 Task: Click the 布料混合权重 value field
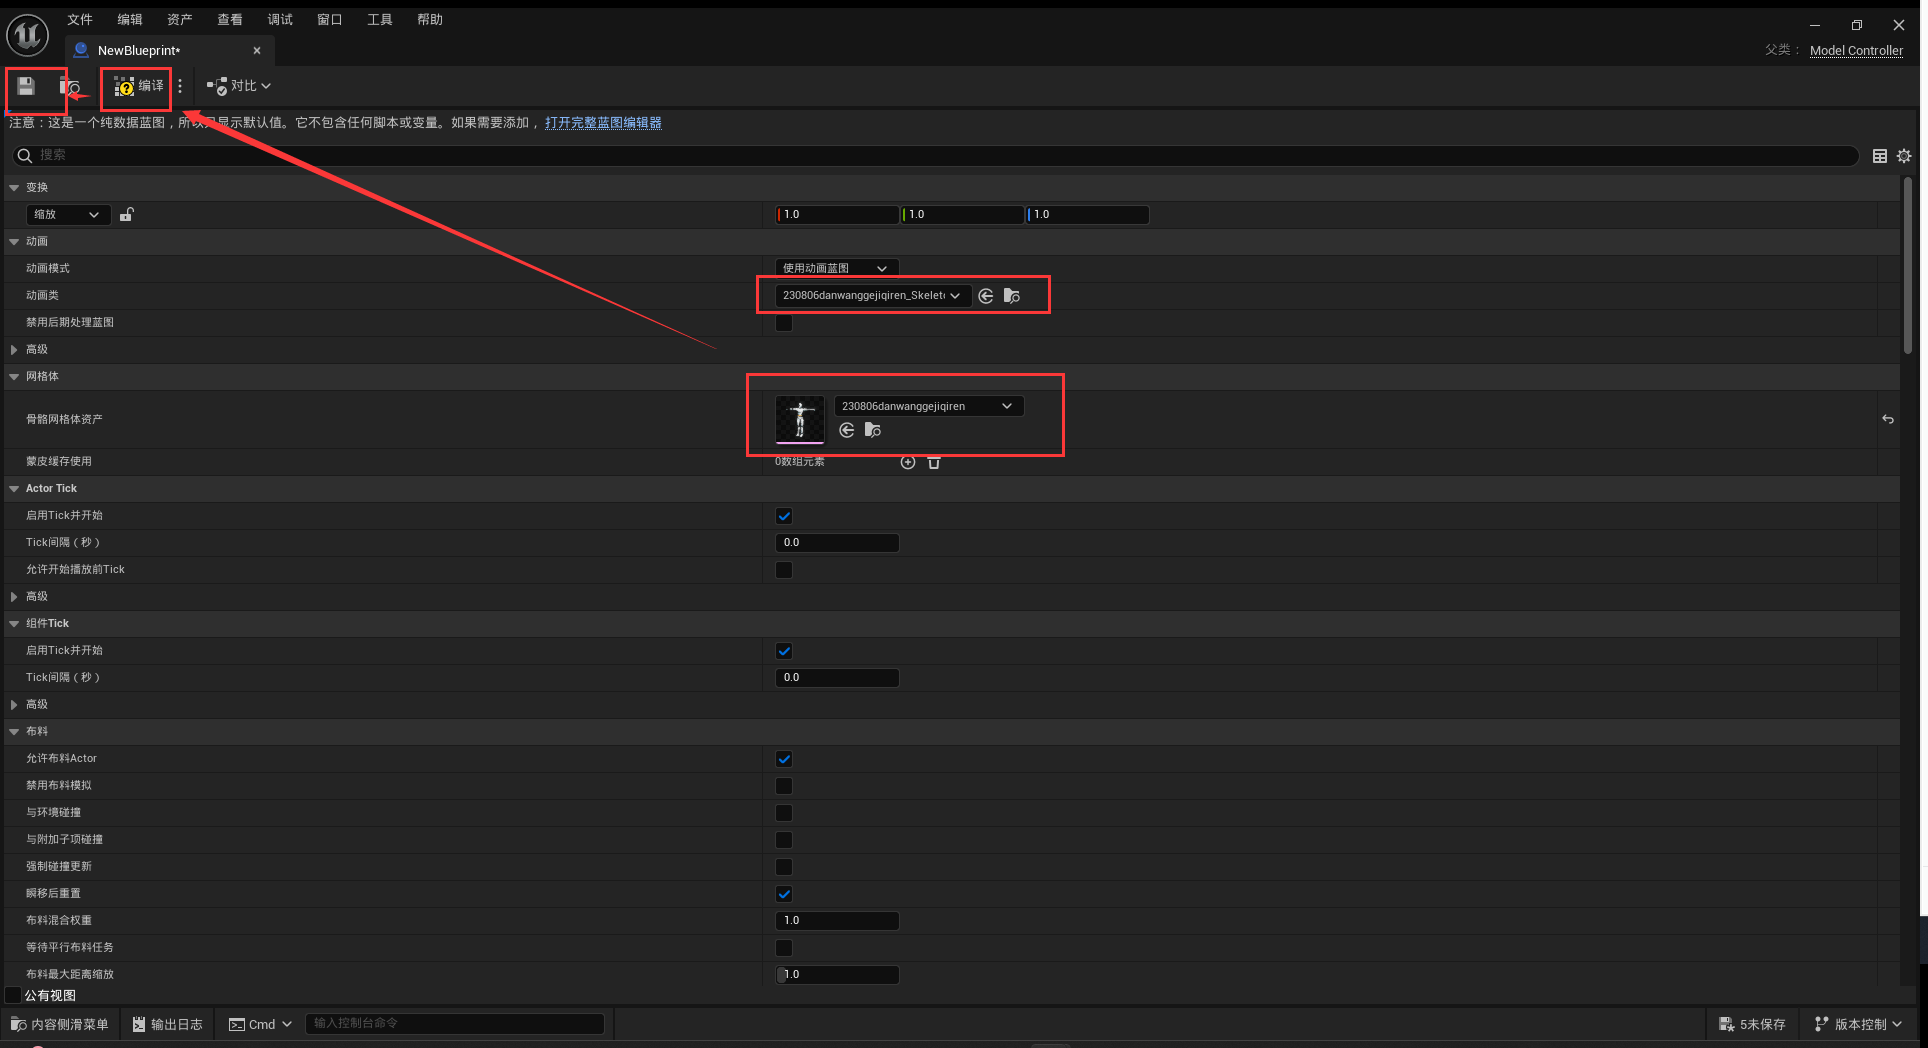click(837, 920)
